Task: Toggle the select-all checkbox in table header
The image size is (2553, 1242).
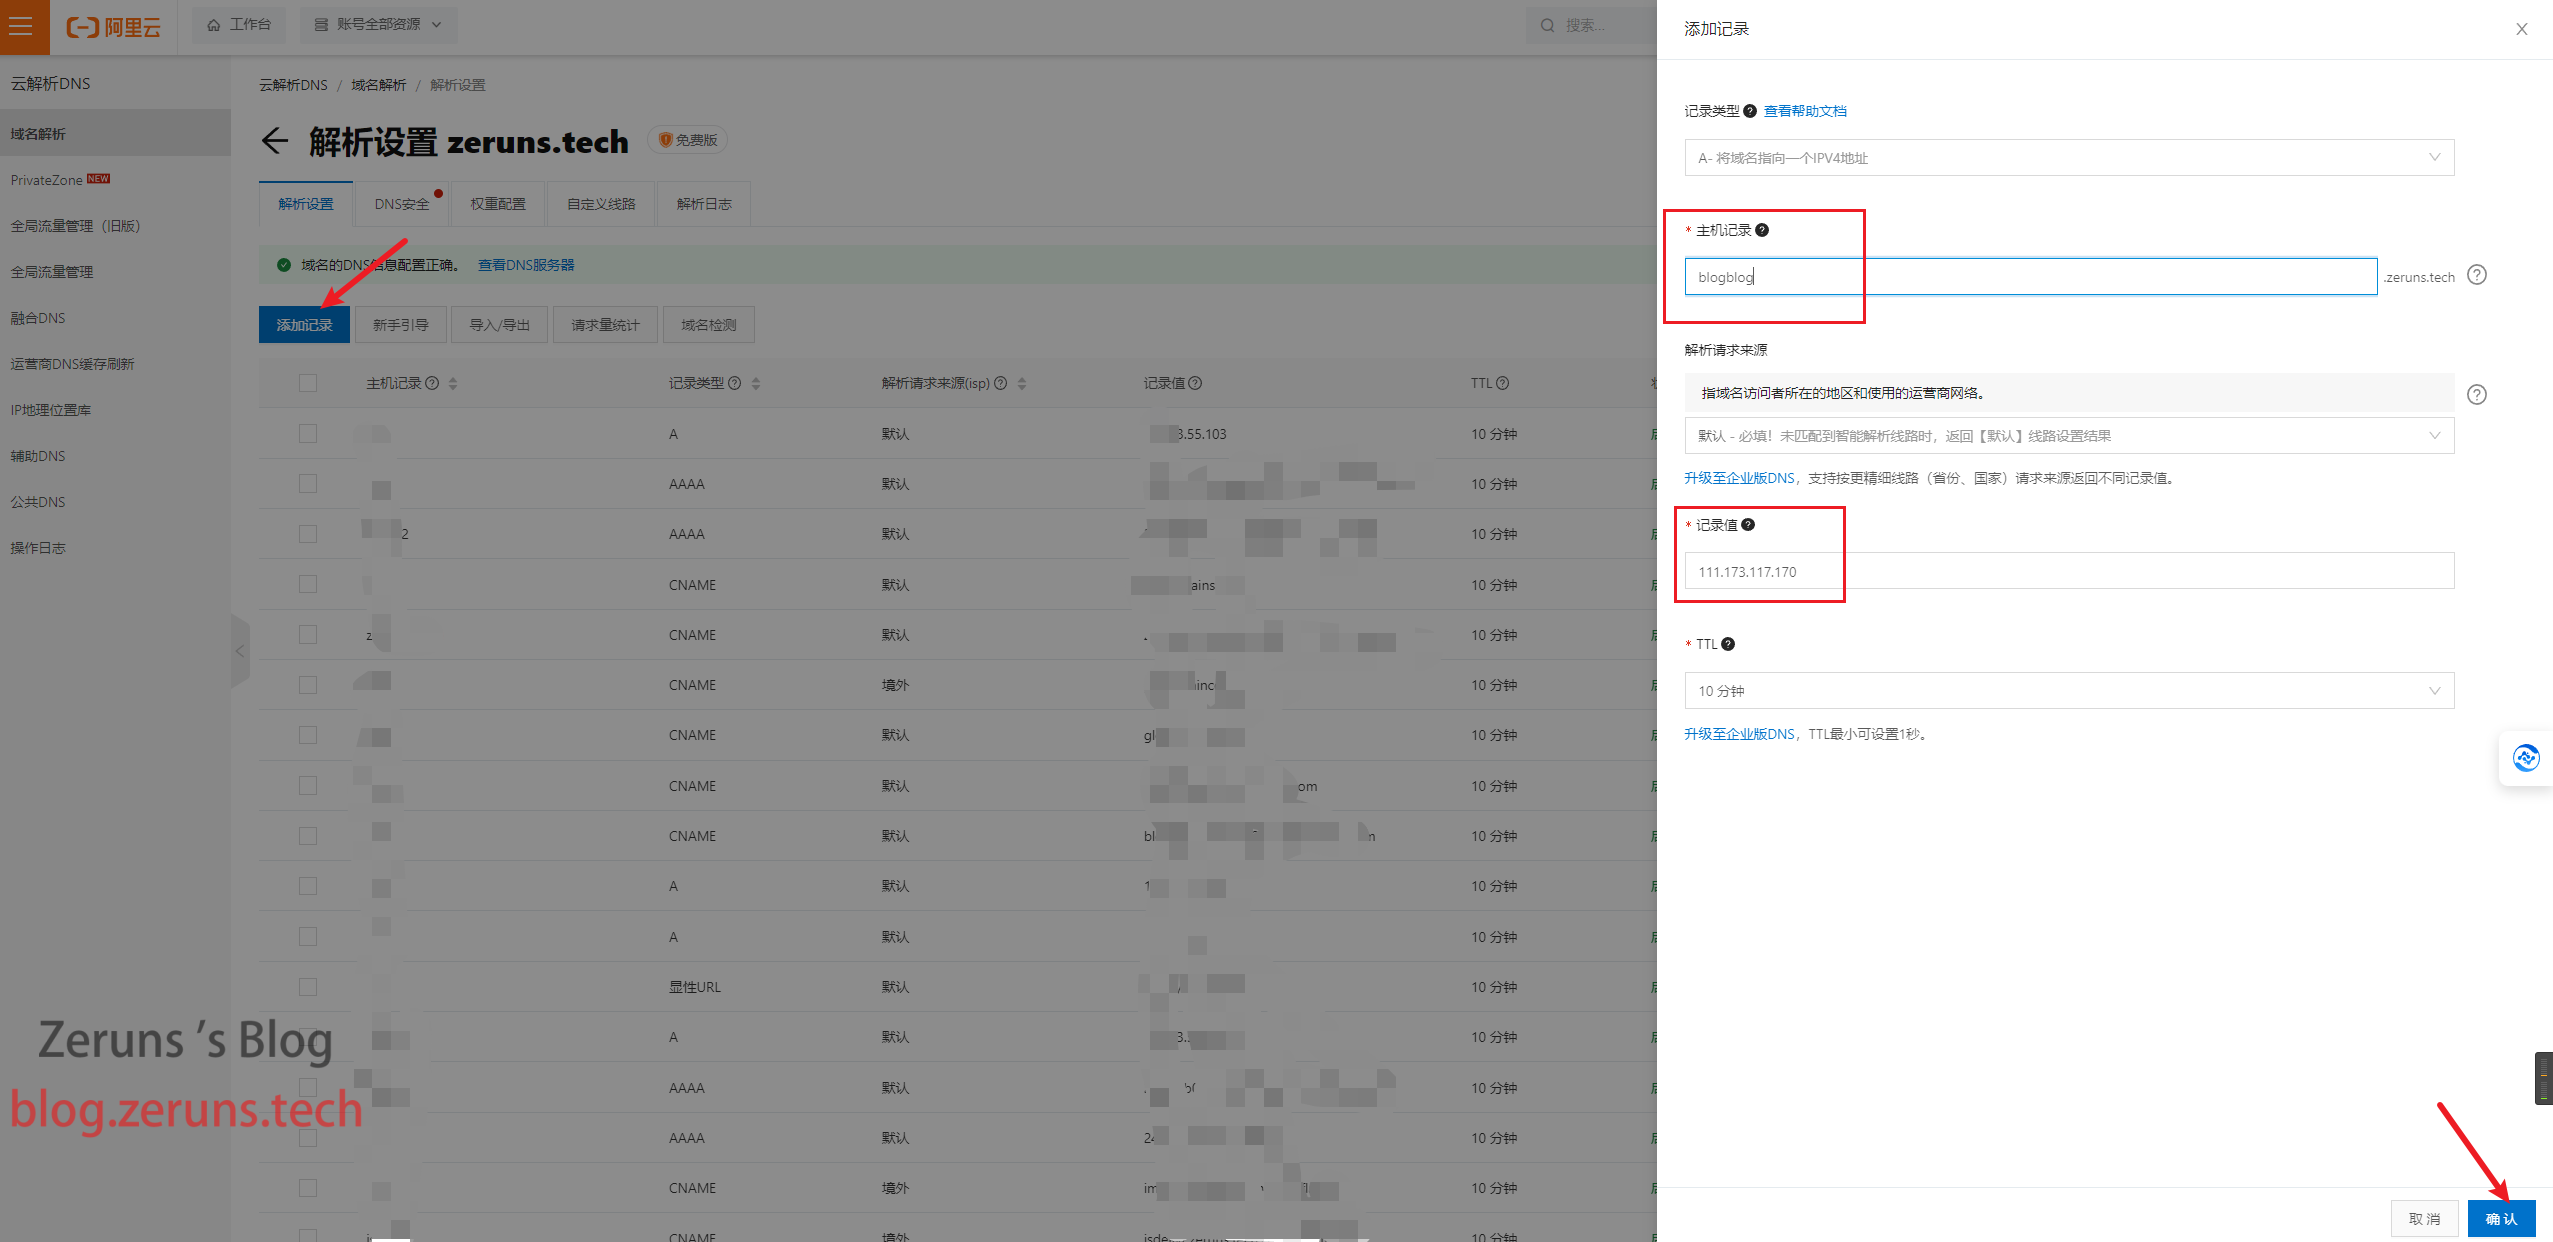Action: [x=308, y=383]
